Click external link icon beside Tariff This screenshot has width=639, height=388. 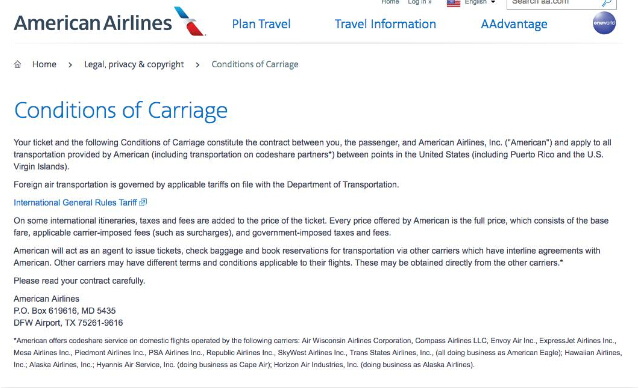143,202
